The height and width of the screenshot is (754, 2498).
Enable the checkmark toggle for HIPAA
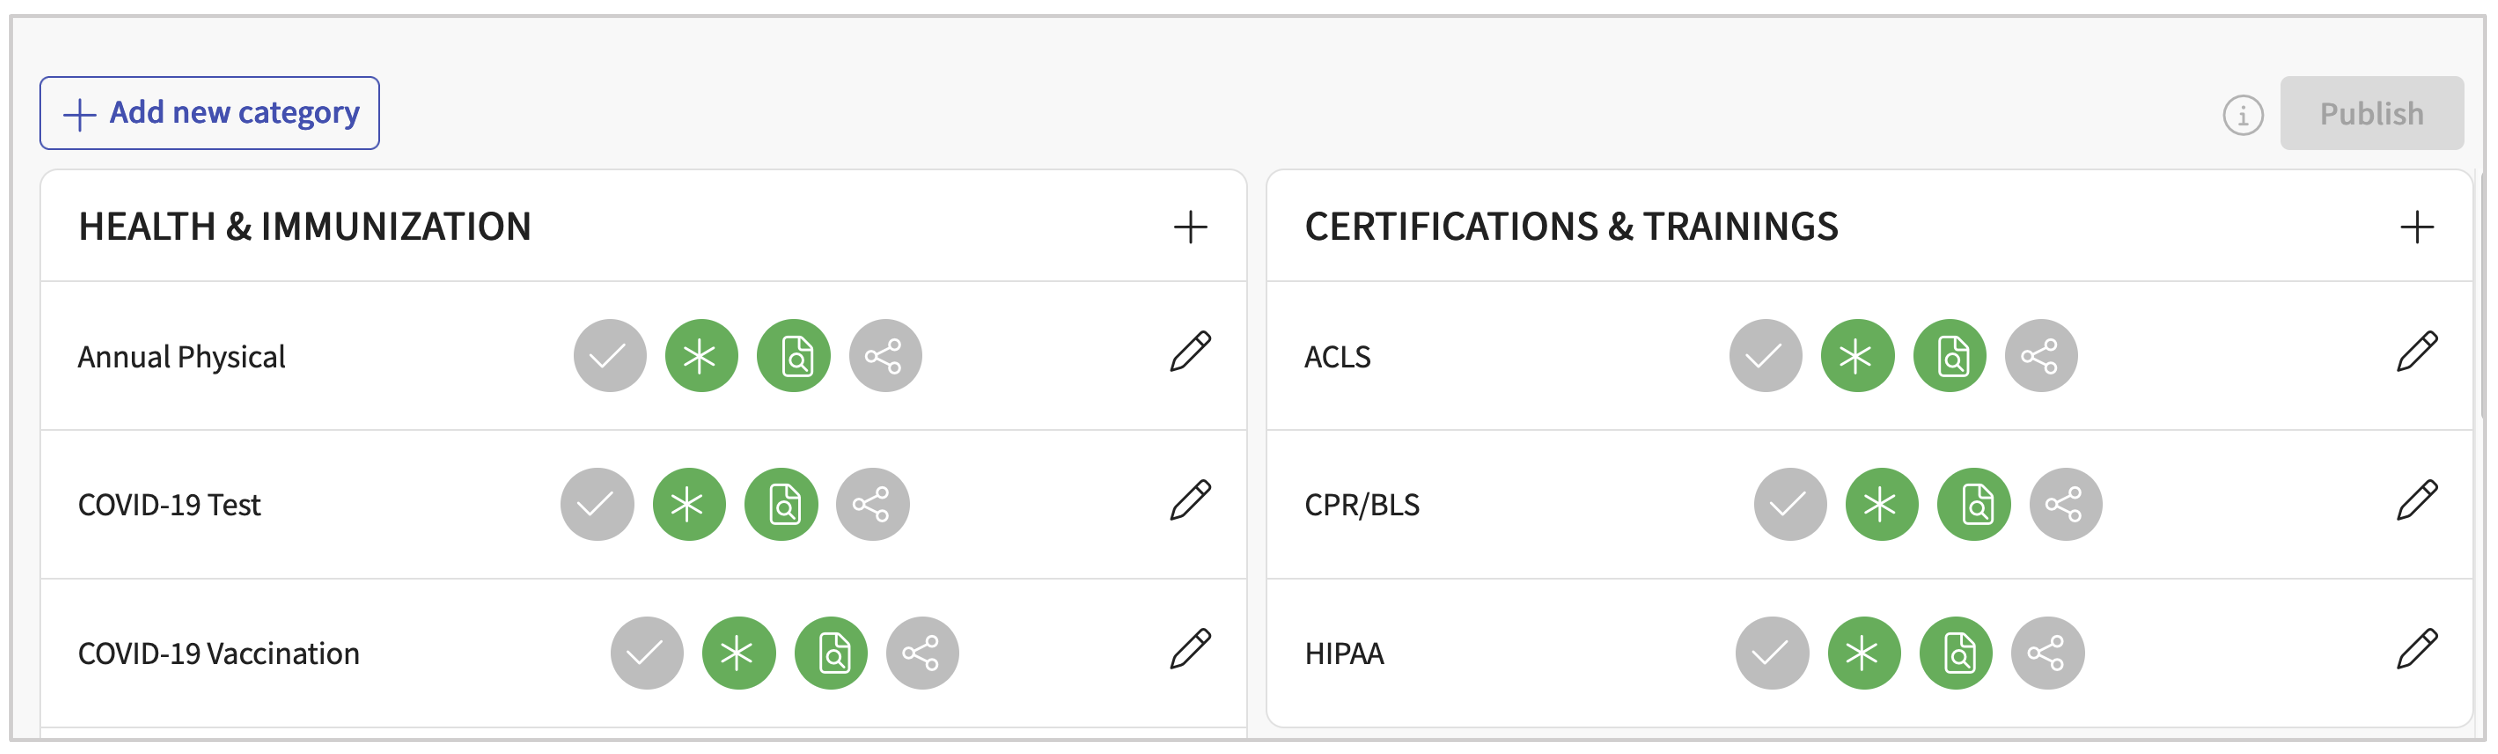[1772, 654]
